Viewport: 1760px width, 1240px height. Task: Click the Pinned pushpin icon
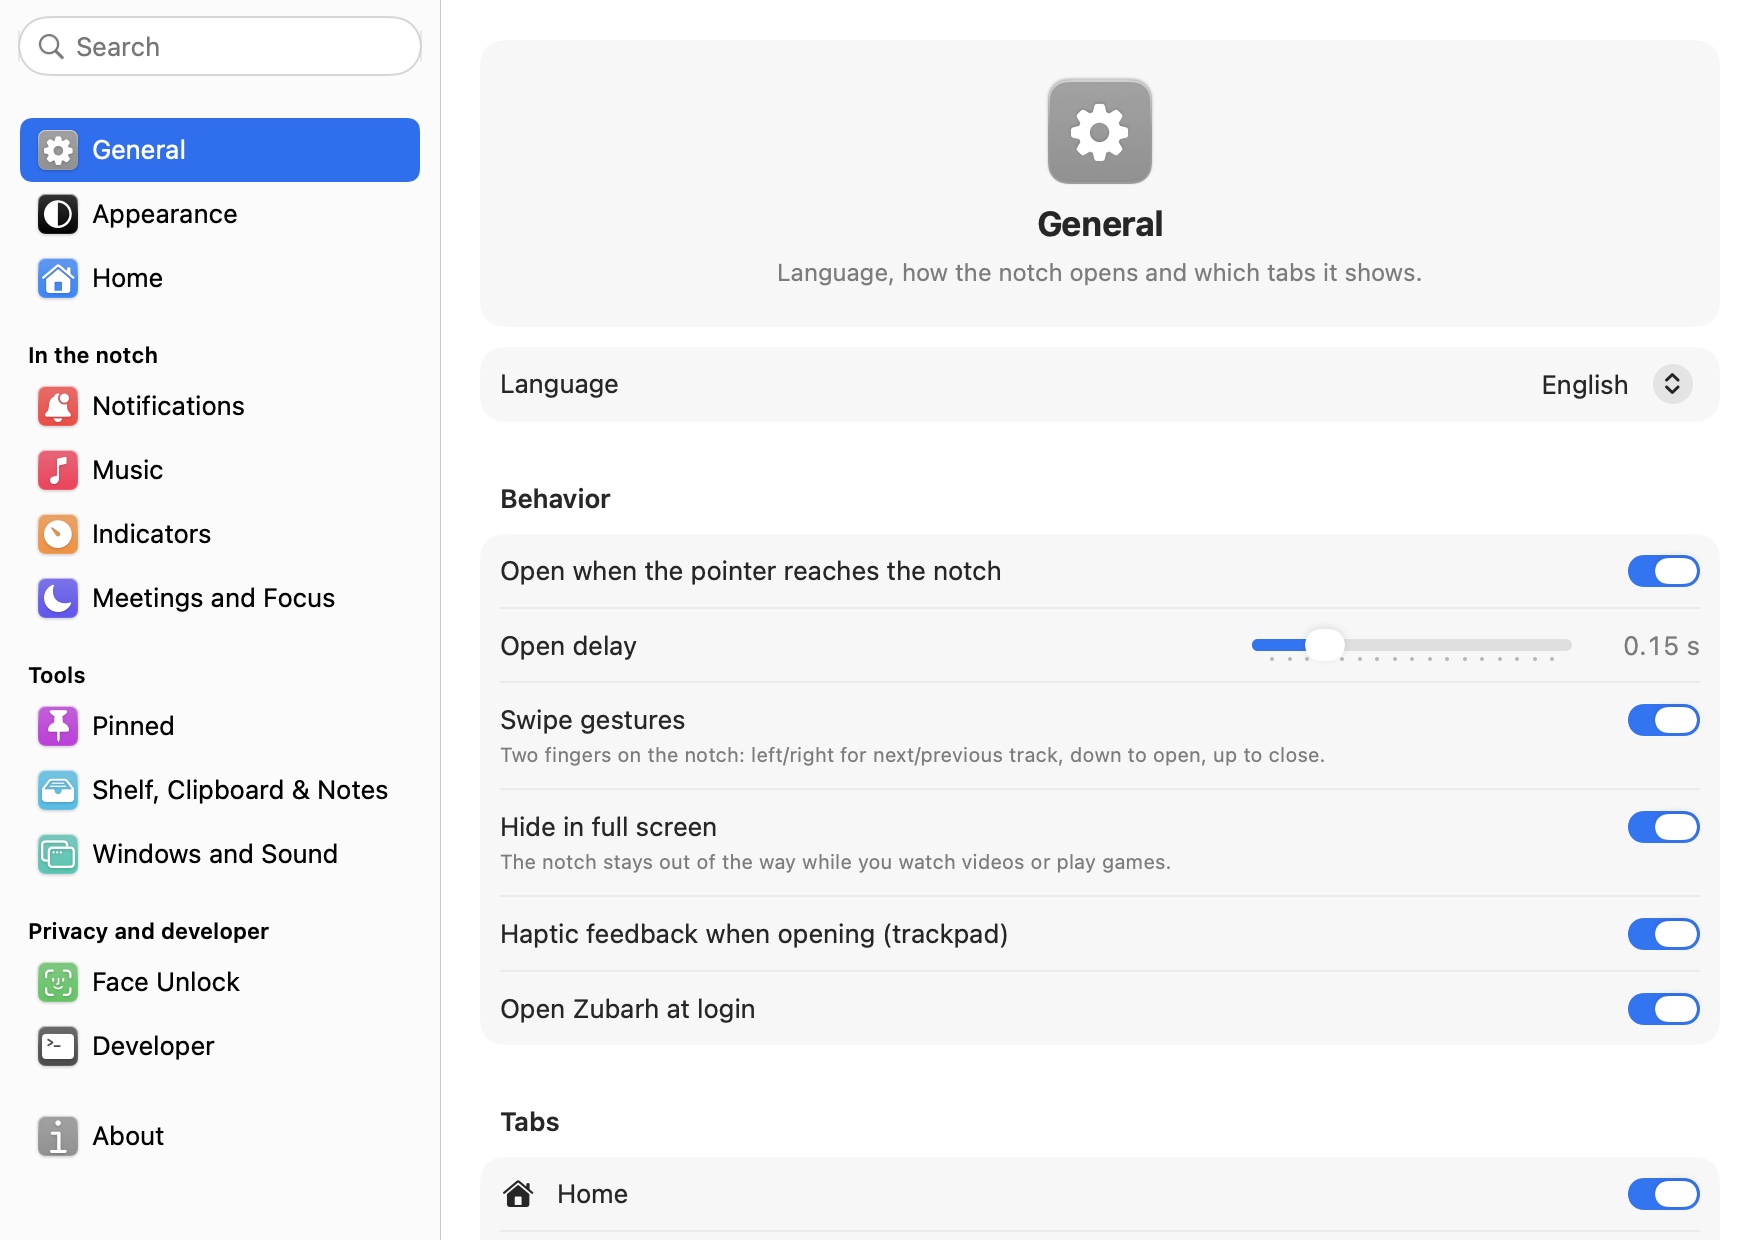click(x=58, y=726)
